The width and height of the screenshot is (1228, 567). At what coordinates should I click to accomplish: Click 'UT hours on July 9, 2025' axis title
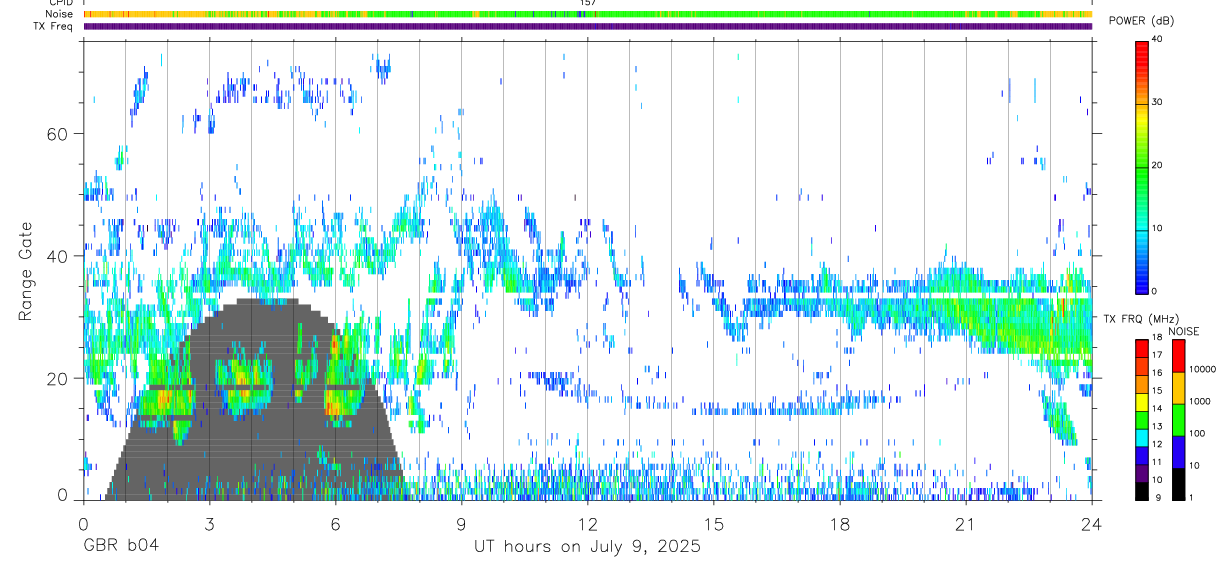tap(587, 547)
